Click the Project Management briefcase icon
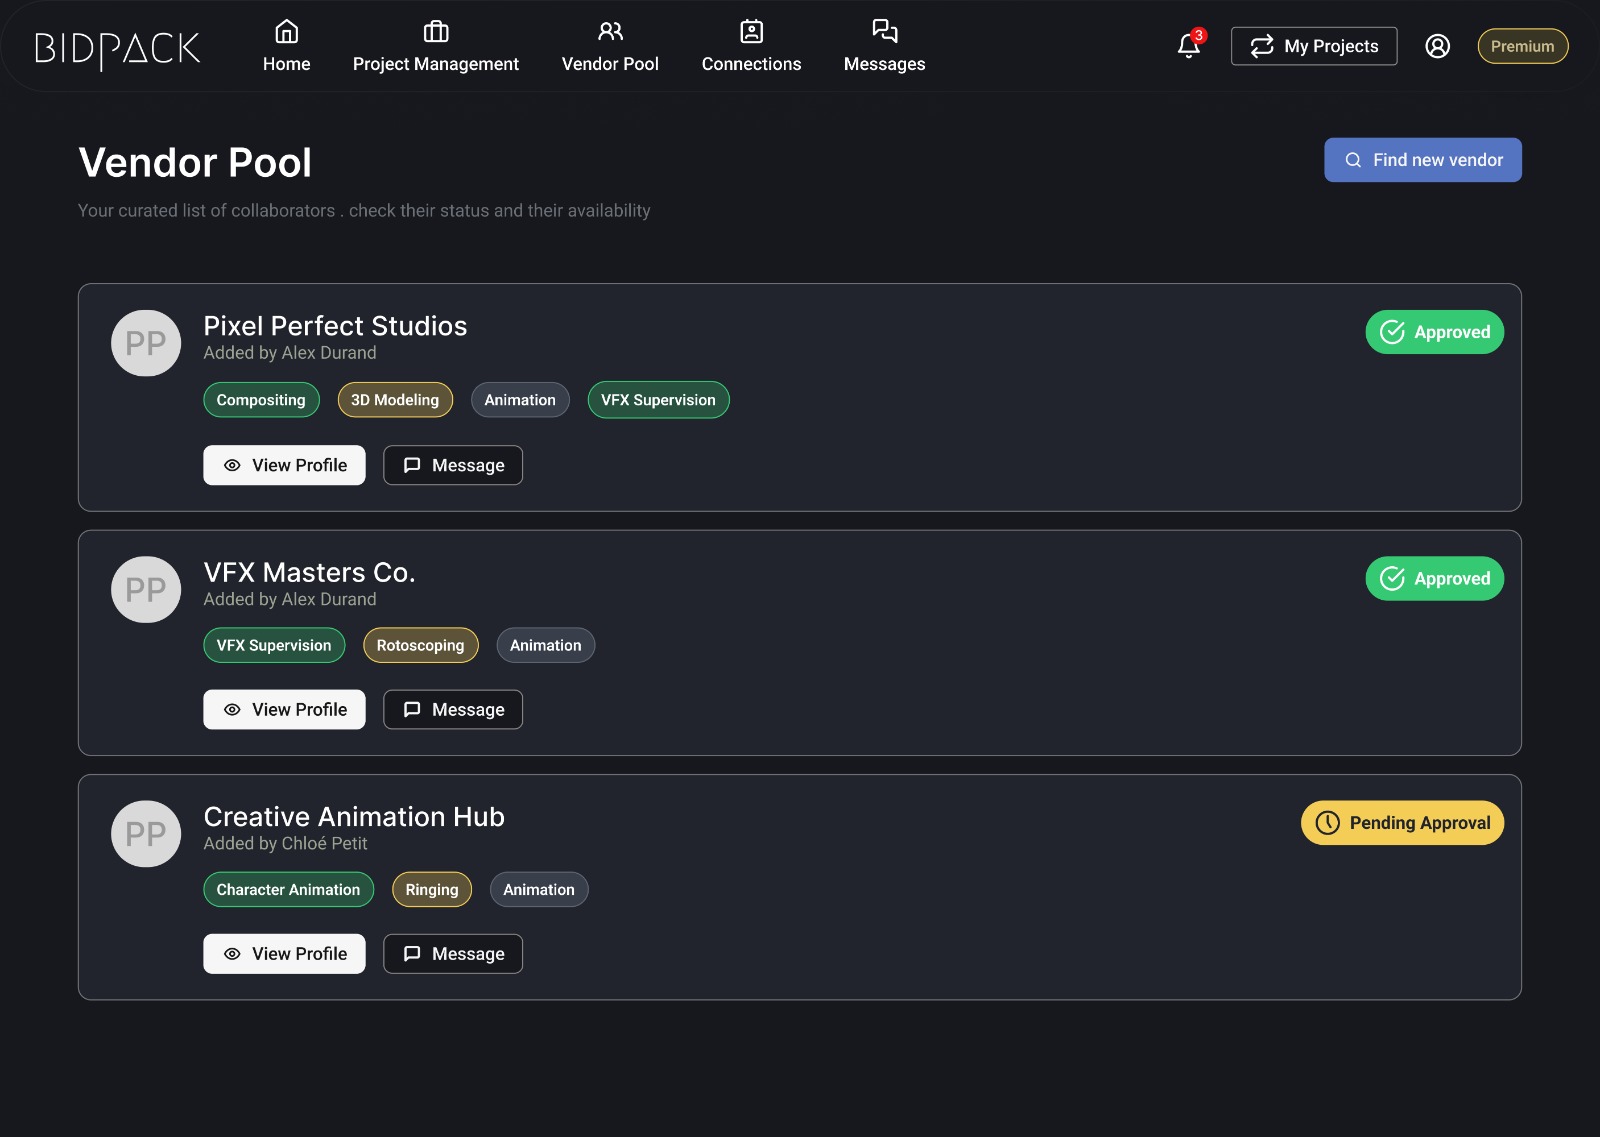1600x1137 pixels. pyautogui.click(x=436, y=32)
